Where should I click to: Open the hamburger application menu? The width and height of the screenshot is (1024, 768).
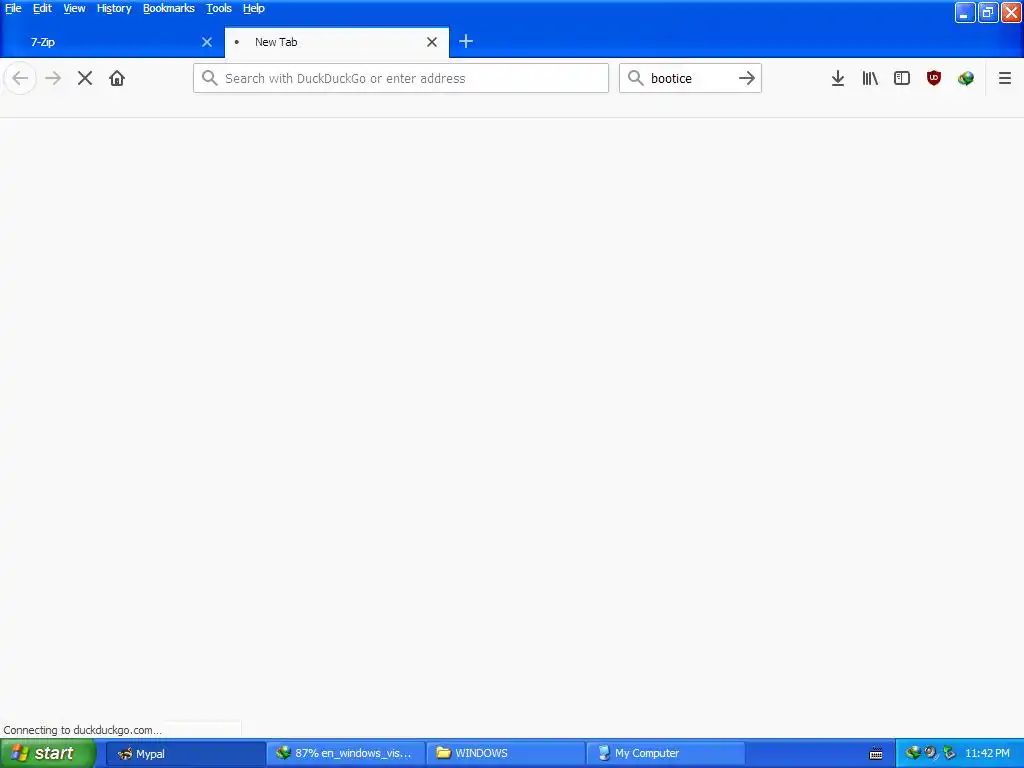[x=1005, y=78]
